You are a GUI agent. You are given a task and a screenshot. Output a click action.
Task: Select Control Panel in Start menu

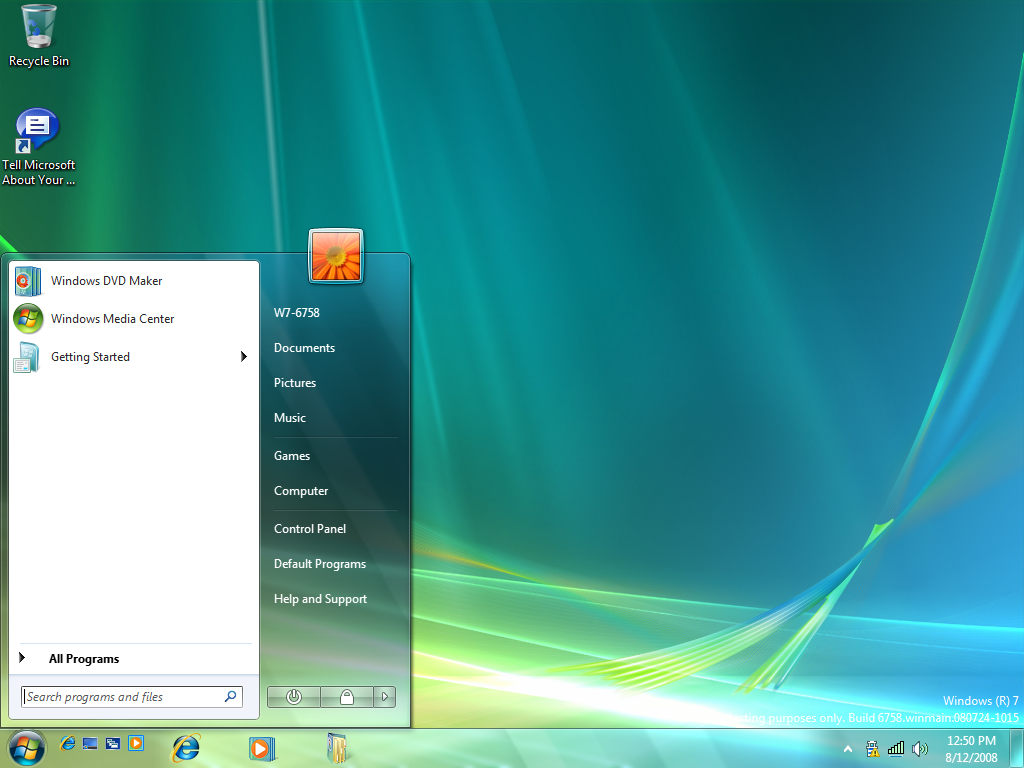tap(310, 529)
